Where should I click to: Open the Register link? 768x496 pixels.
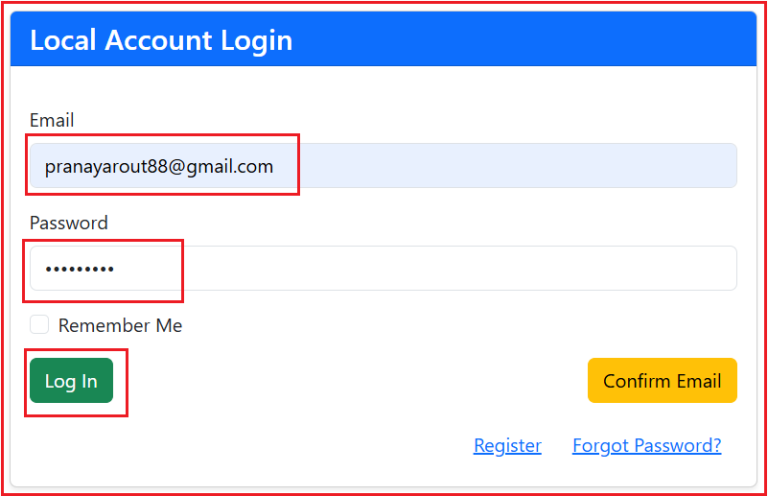pos(507,446)
